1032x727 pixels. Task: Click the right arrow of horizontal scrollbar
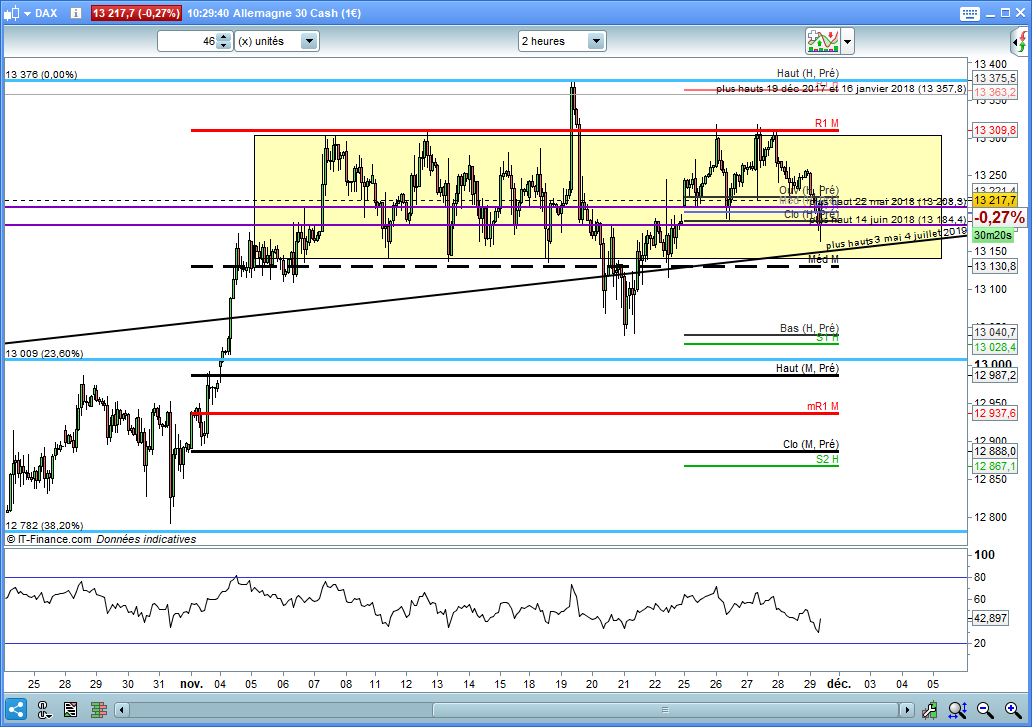907,710
